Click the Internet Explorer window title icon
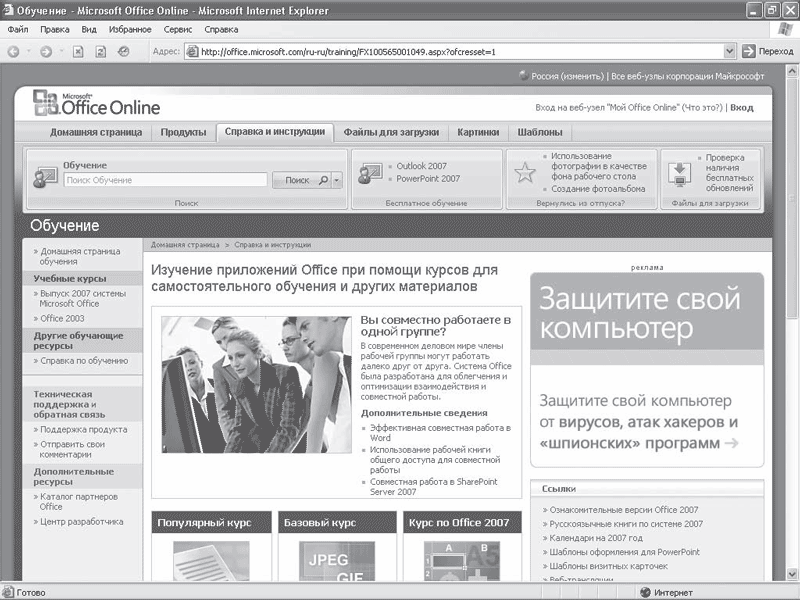Image resolution: width=800 pixels, height=600 pixels. [8, 10]
